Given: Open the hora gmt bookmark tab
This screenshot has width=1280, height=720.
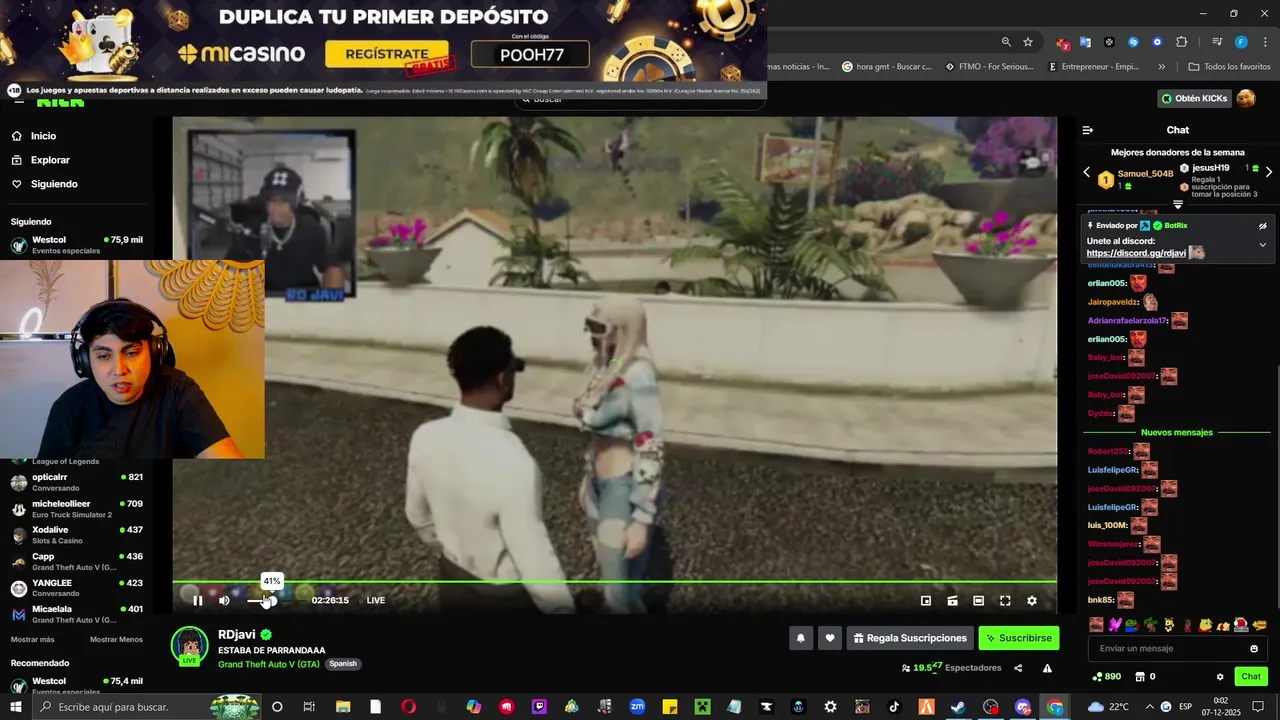Looking at the screenshot, I should click(886, 67).
